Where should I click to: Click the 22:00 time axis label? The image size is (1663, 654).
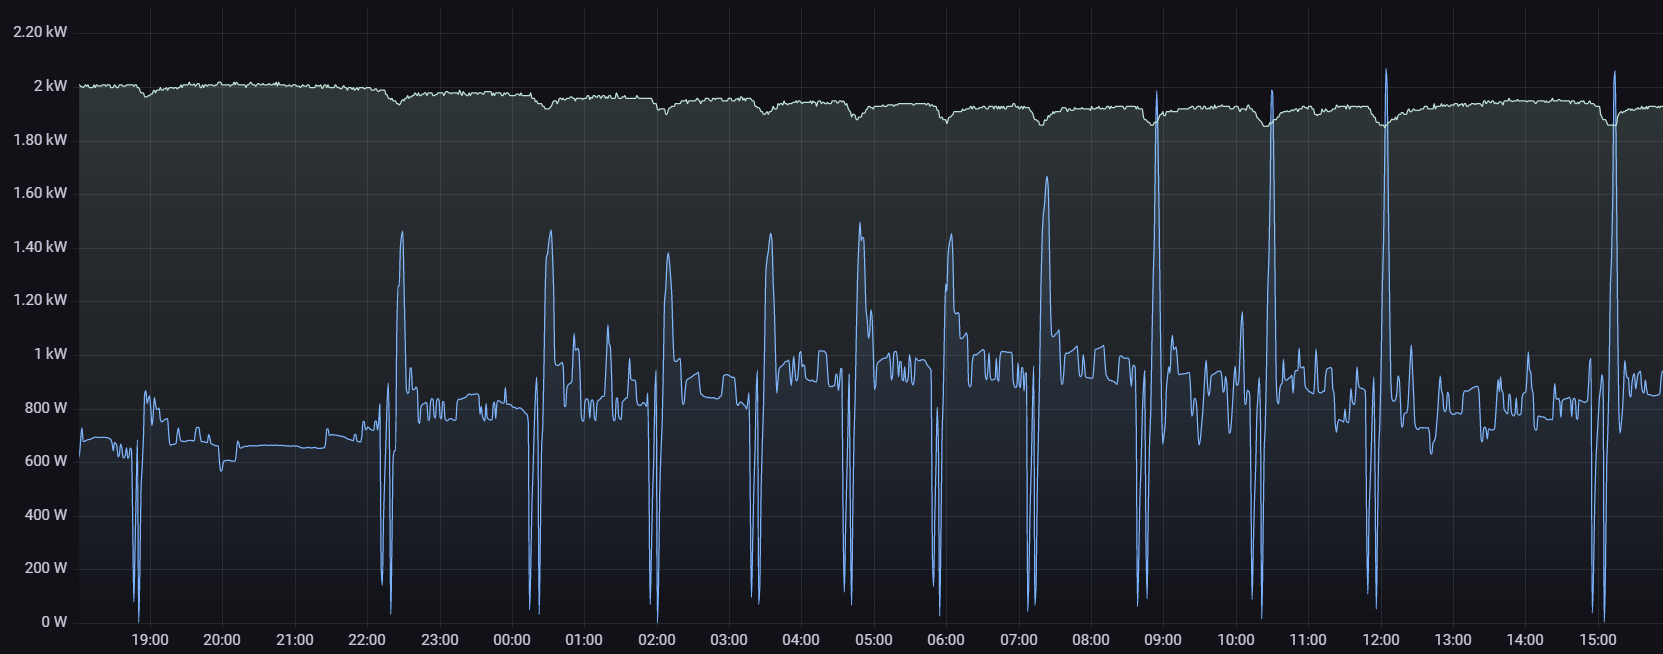point(367,640)
